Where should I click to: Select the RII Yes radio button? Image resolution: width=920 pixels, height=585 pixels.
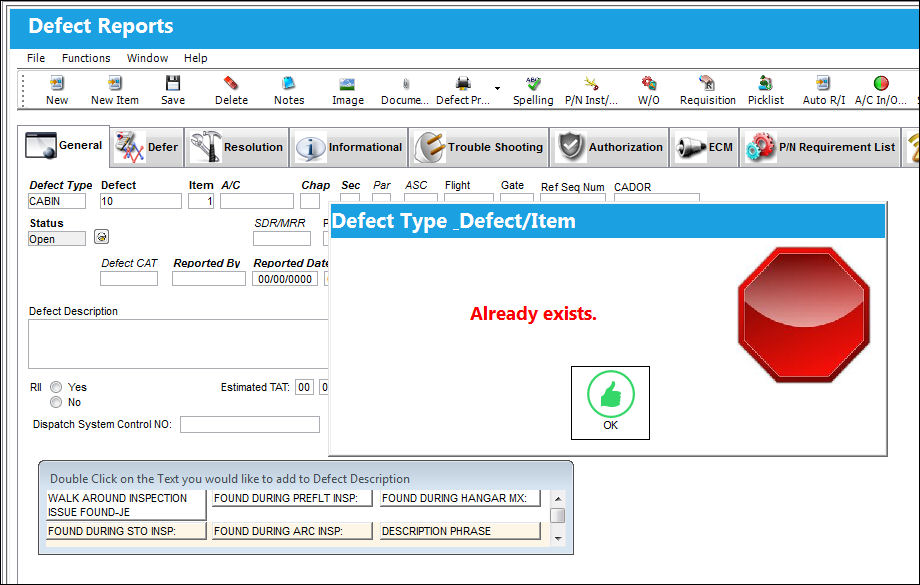(x=56, y=387)
